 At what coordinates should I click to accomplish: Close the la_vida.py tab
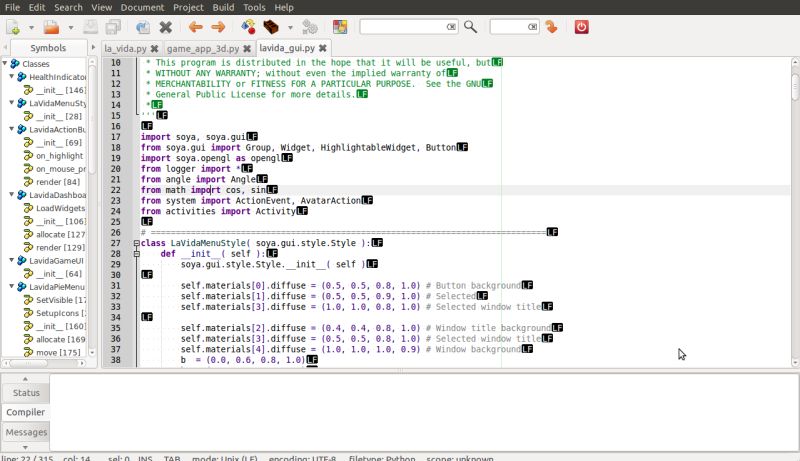(x=154, y=48)
